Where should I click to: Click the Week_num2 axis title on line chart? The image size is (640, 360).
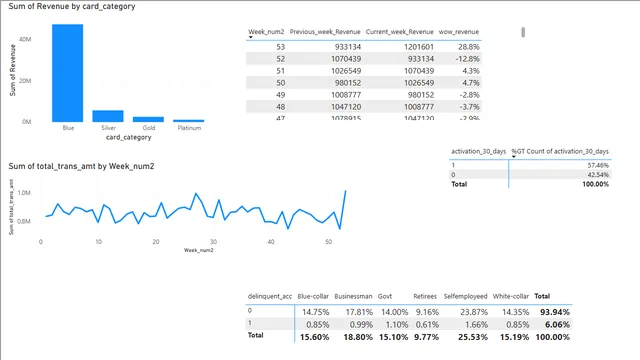point(198,250)
